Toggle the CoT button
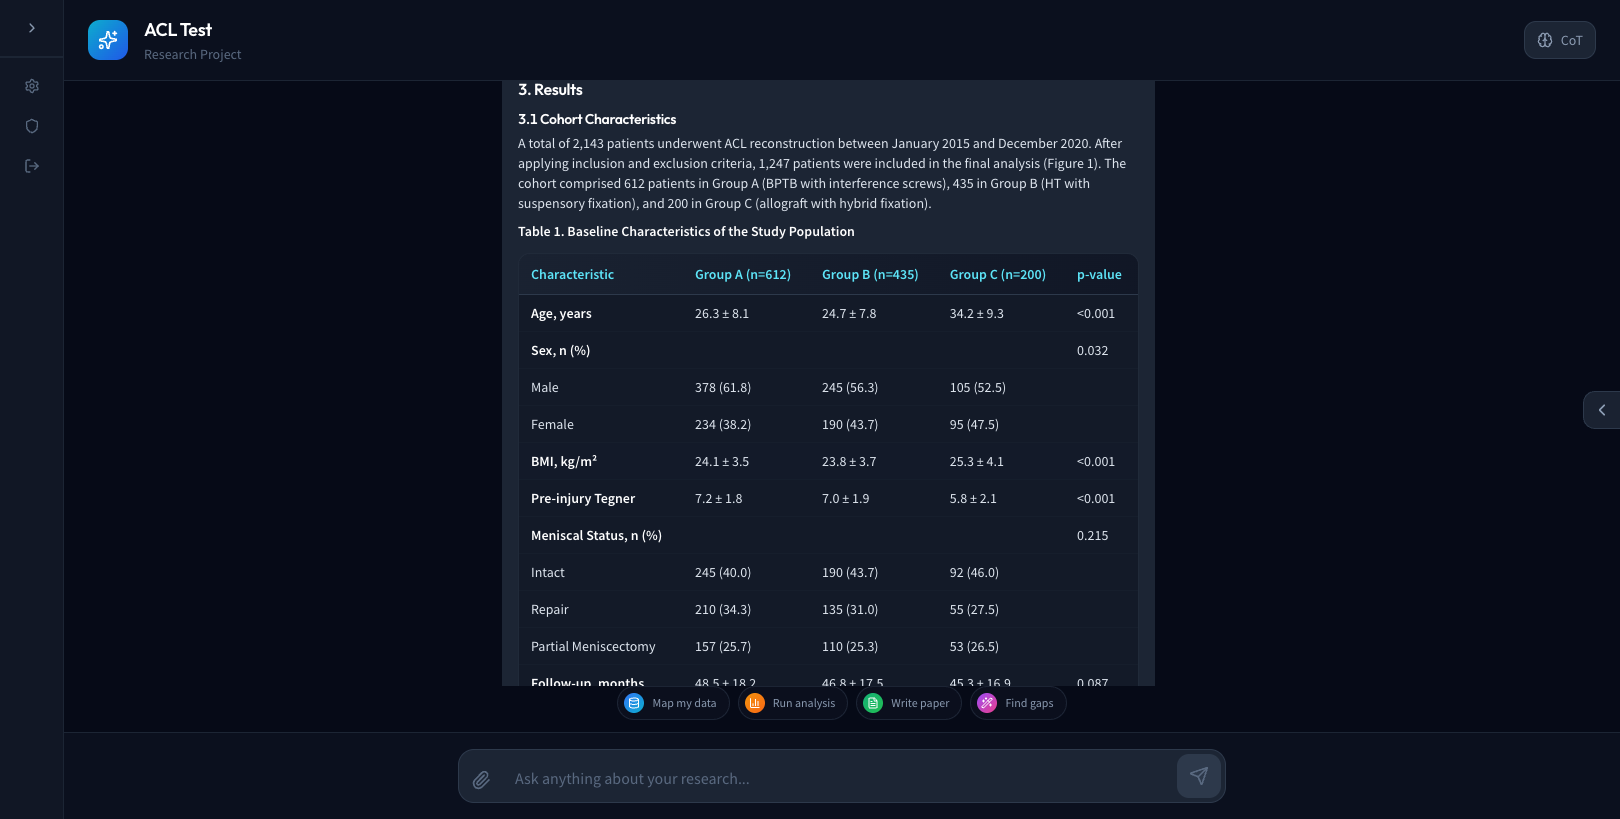Screen dimensions: 1620x819 [1559, 40]
